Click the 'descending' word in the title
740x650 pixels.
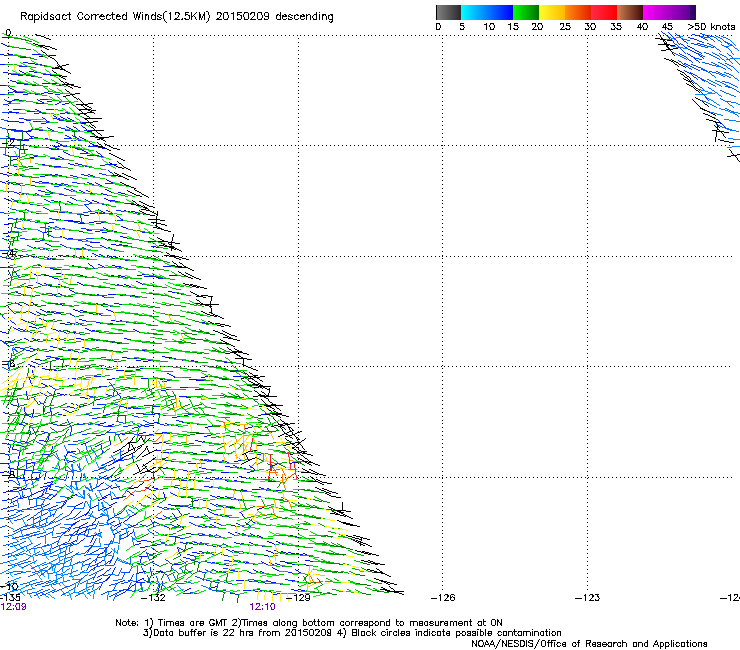tap(304, 17)
